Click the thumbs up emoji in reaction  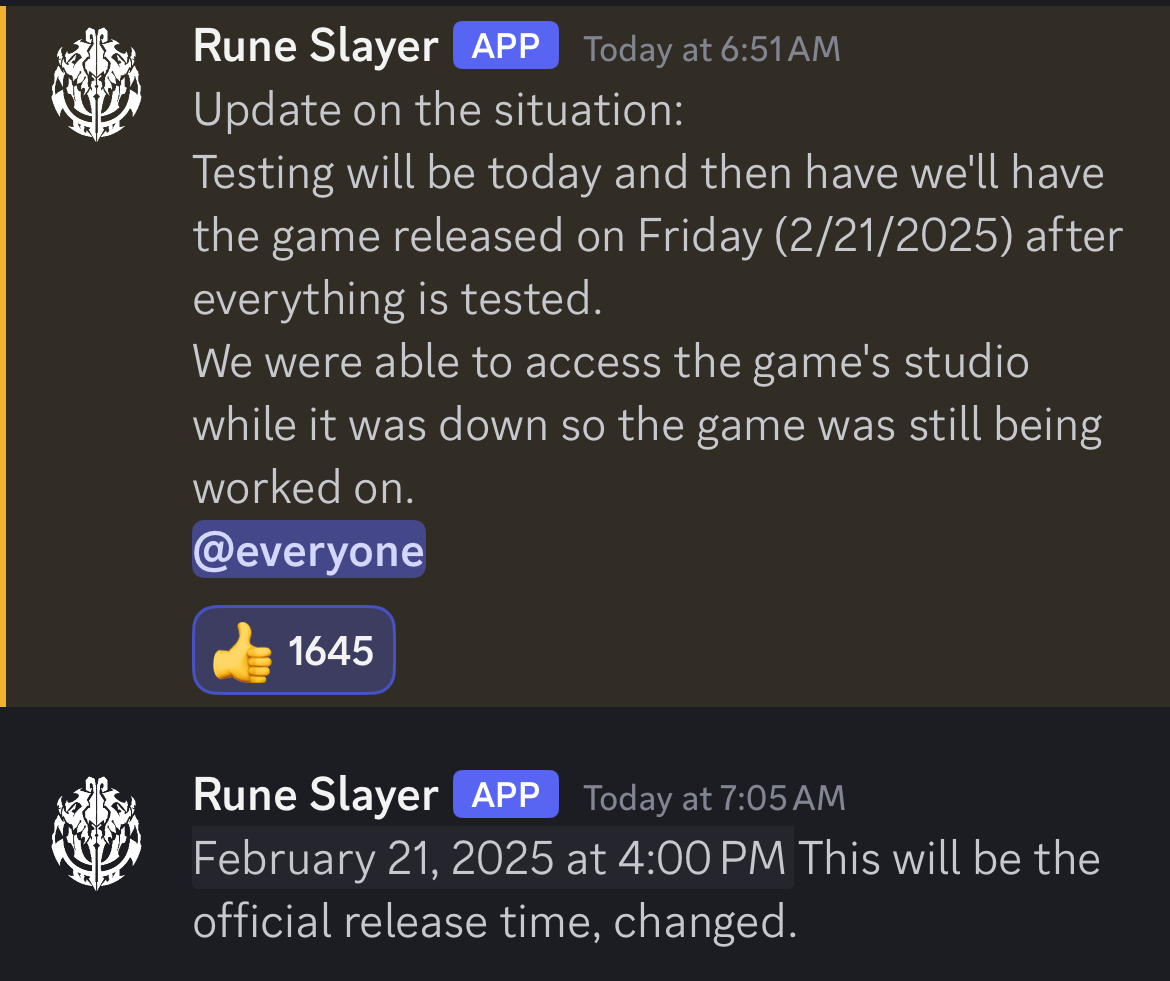click(x=242, y=652)
